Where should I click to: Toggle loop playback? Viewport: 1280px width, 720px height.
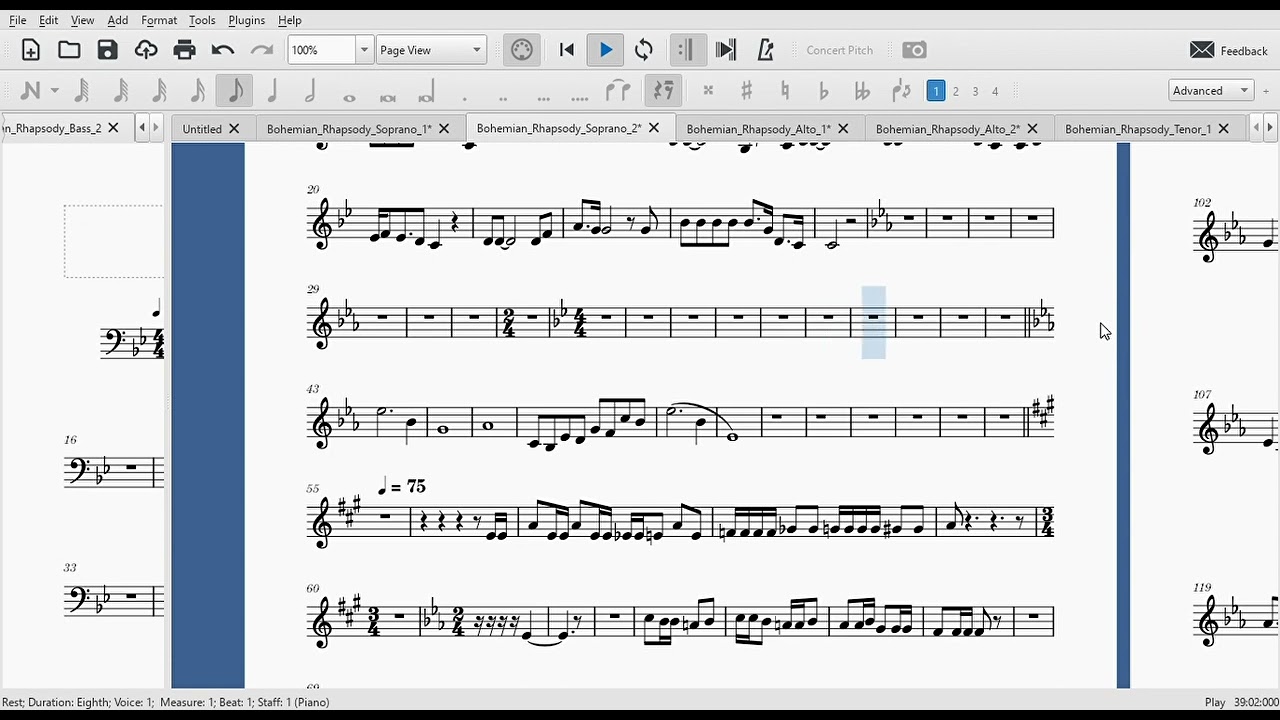pos(644,50)
